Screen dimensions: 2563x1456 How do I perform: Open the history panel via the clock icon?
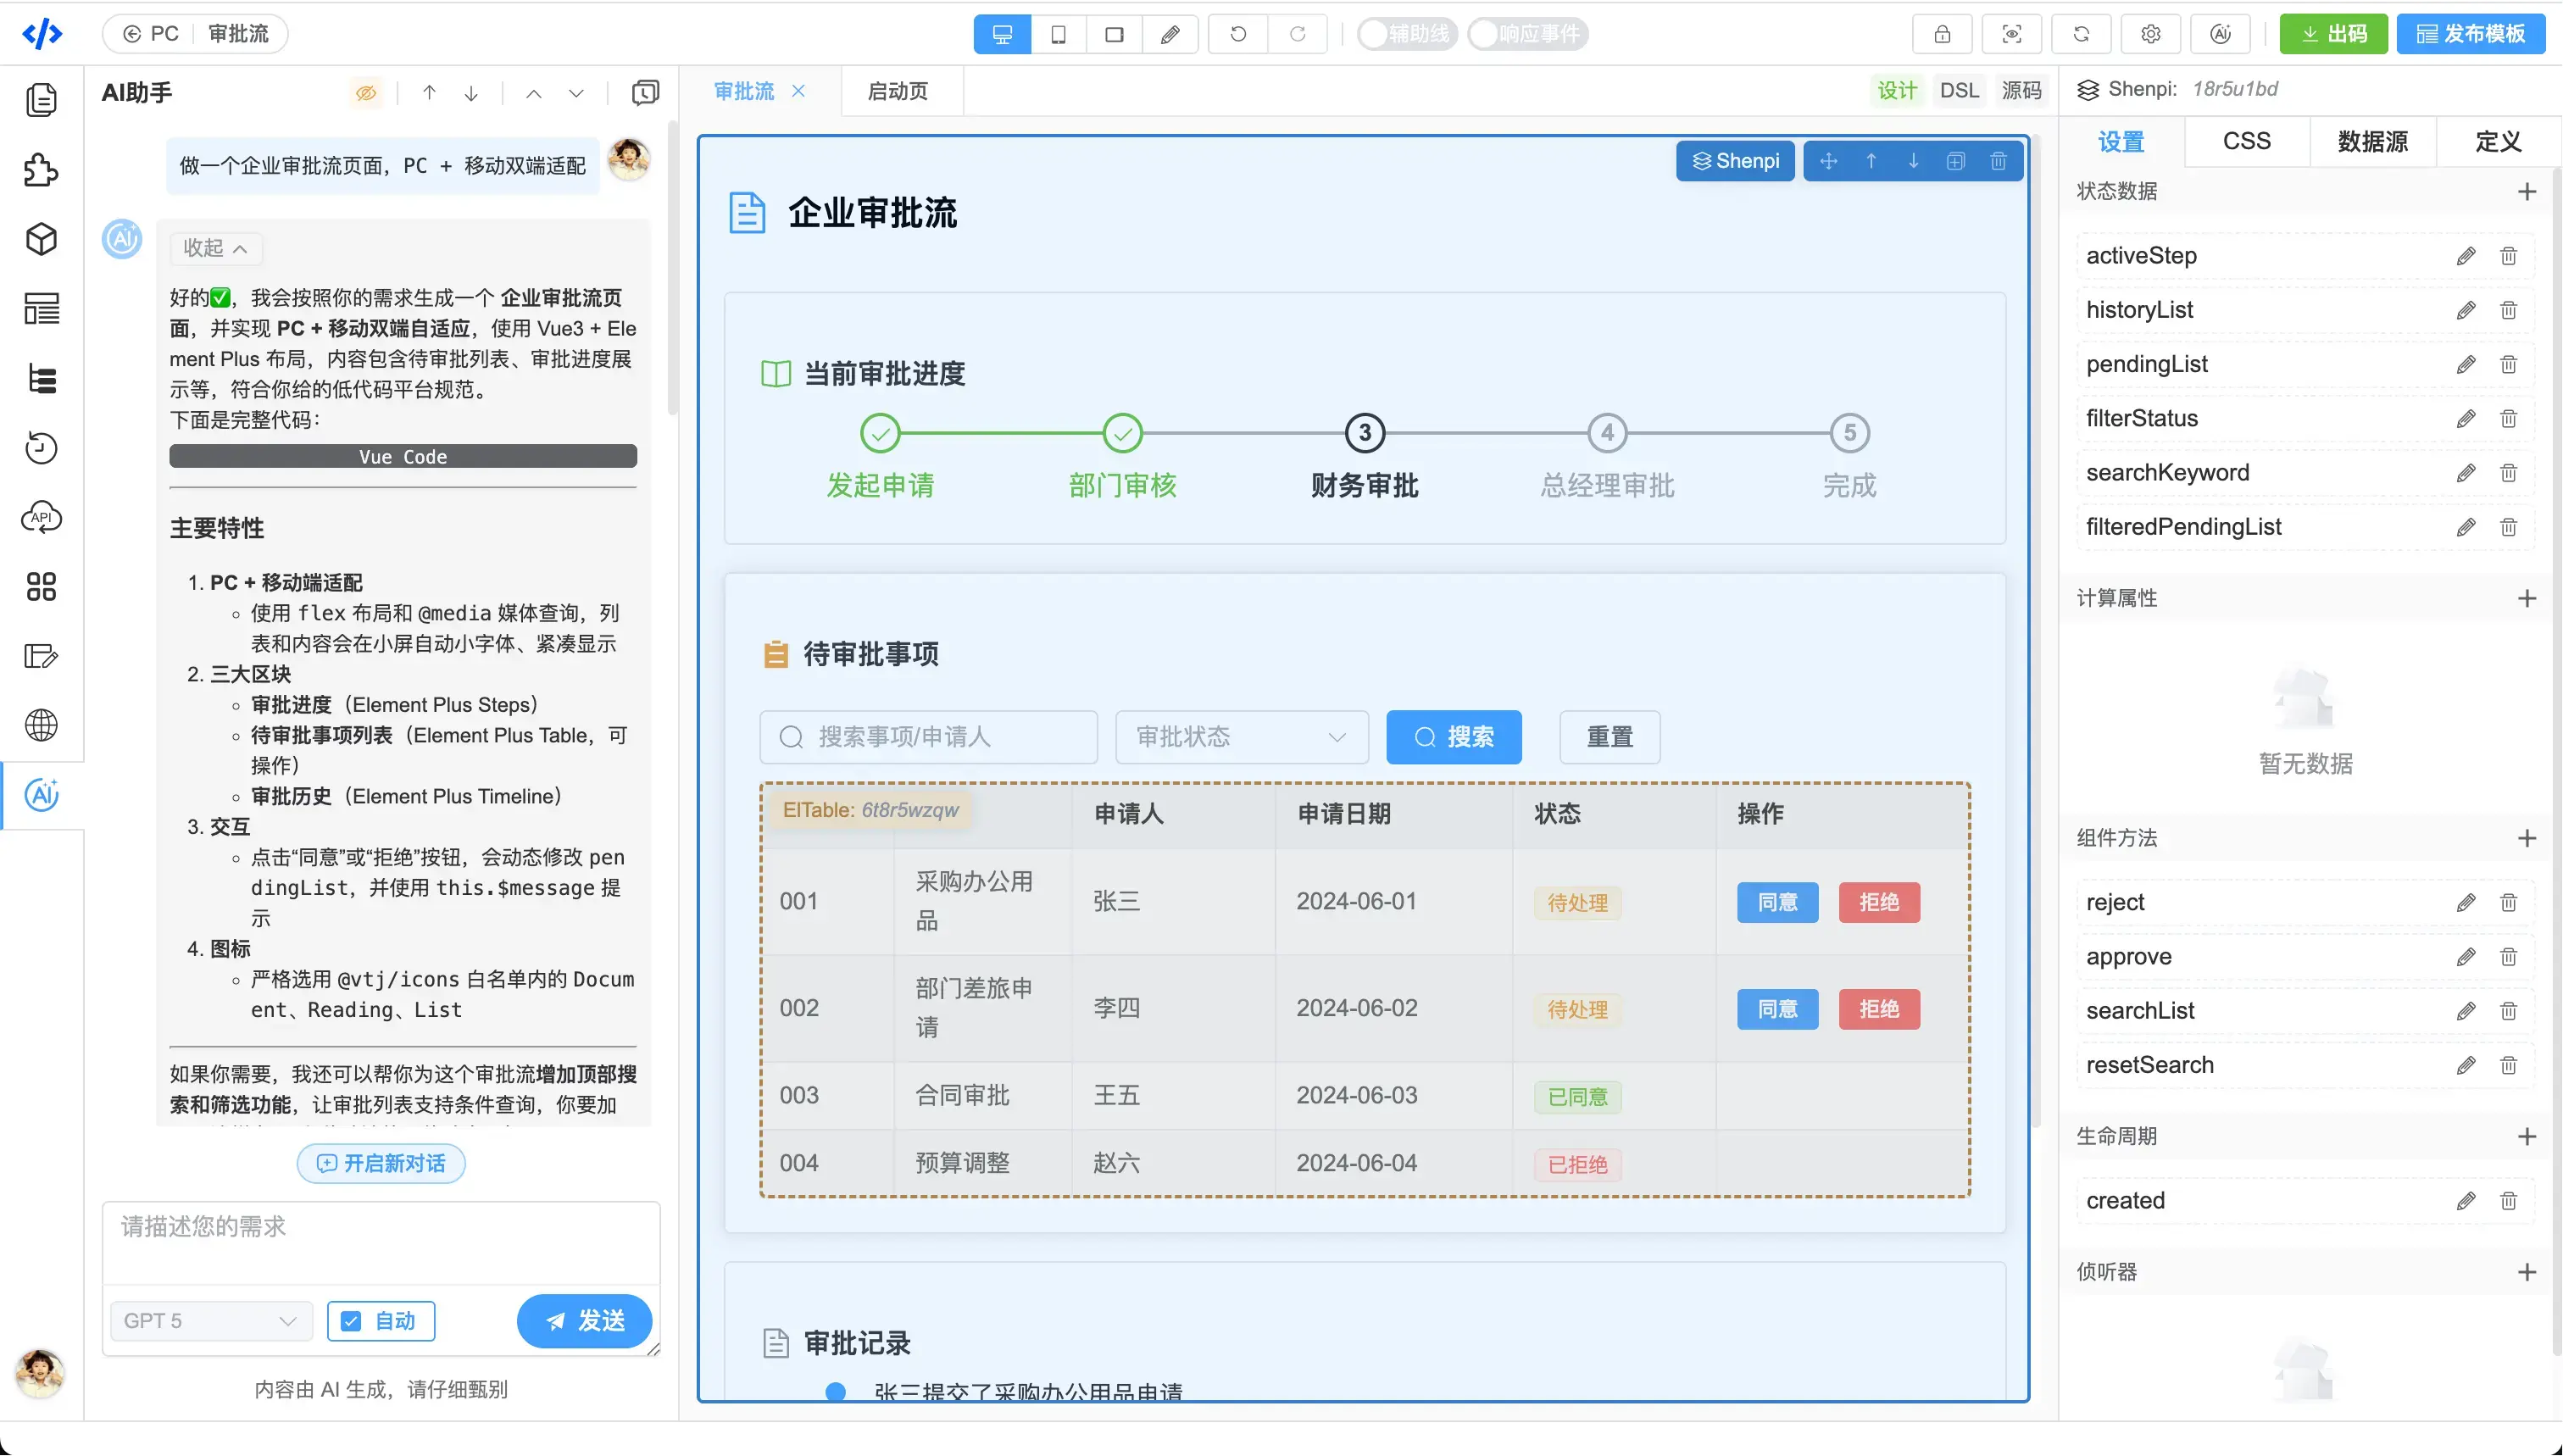coord(42,447)
